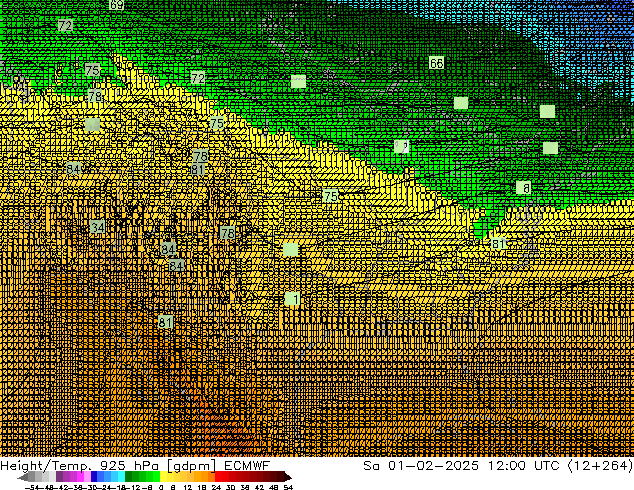Click the '[gdpm]' unit label
Viewport: 634px width, 490px height.
pos(192,466)
